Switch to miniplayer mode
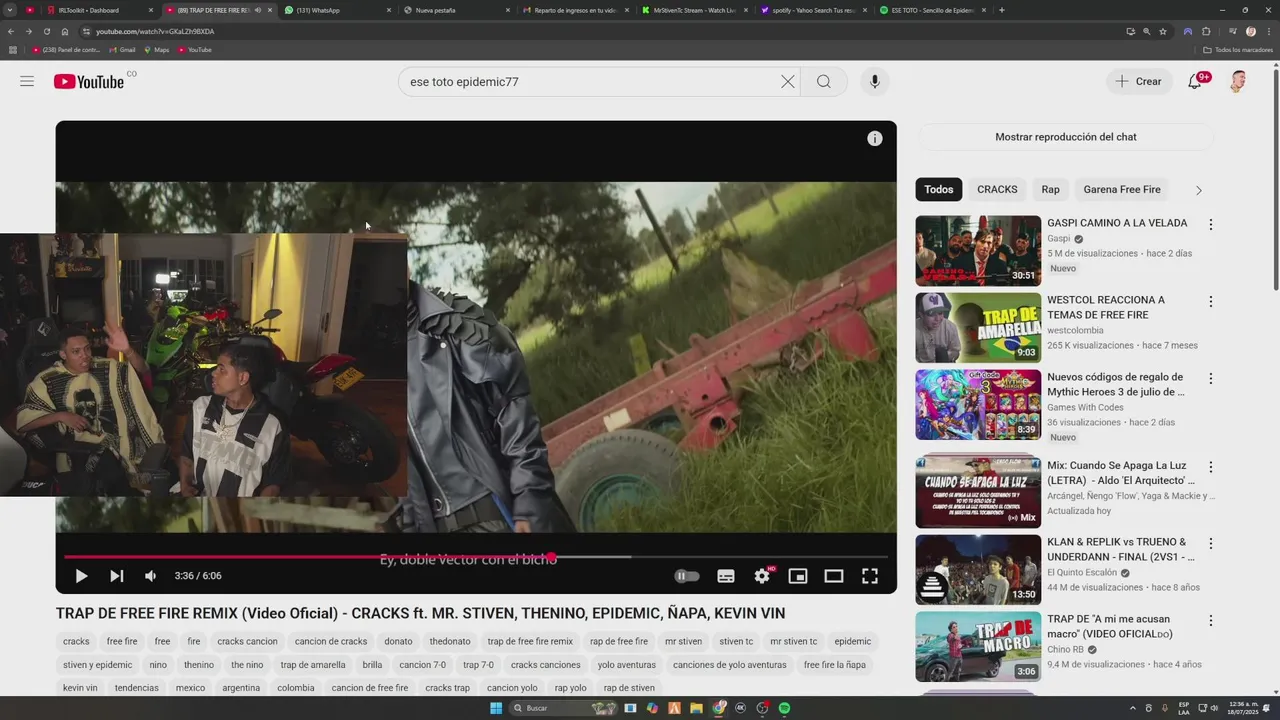This screenshot has height=720, width=1280. pyautogui.click(x=798, y=576)
